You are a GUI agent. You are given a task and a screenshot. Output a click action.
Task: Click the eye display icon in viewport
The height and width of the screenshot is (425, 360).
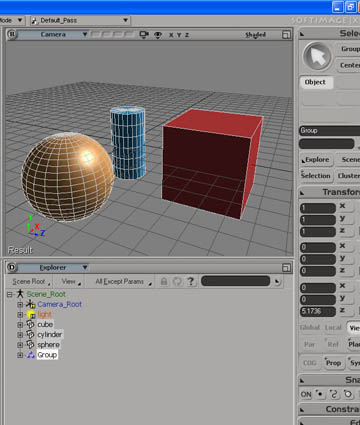coord(158,35)
